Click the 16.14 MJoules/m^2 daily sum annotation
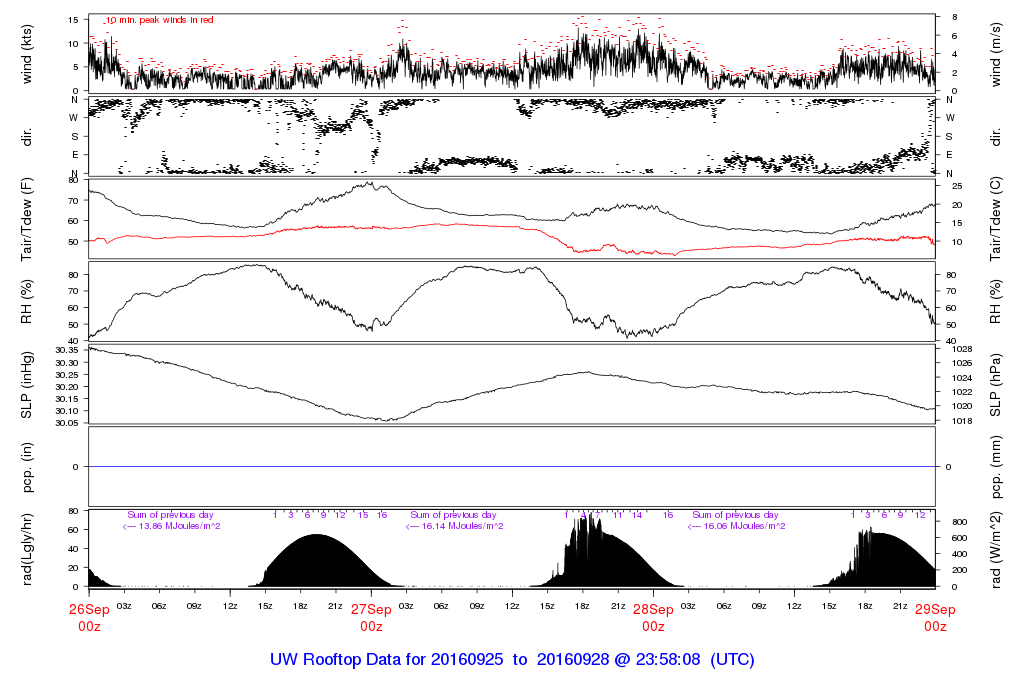This screenshot has height=700, width=1024. [454, 526]
